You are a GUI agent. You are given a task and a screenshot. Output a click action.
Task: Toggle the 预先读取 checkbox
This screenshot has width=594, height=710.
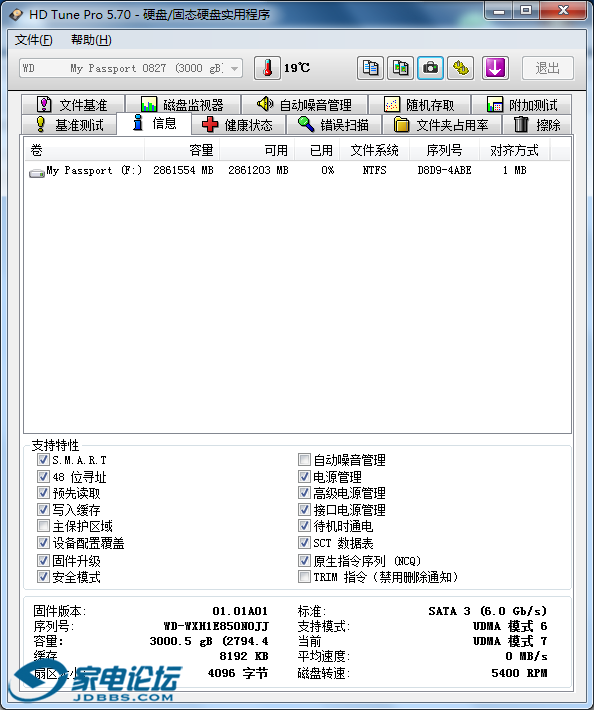43,493
